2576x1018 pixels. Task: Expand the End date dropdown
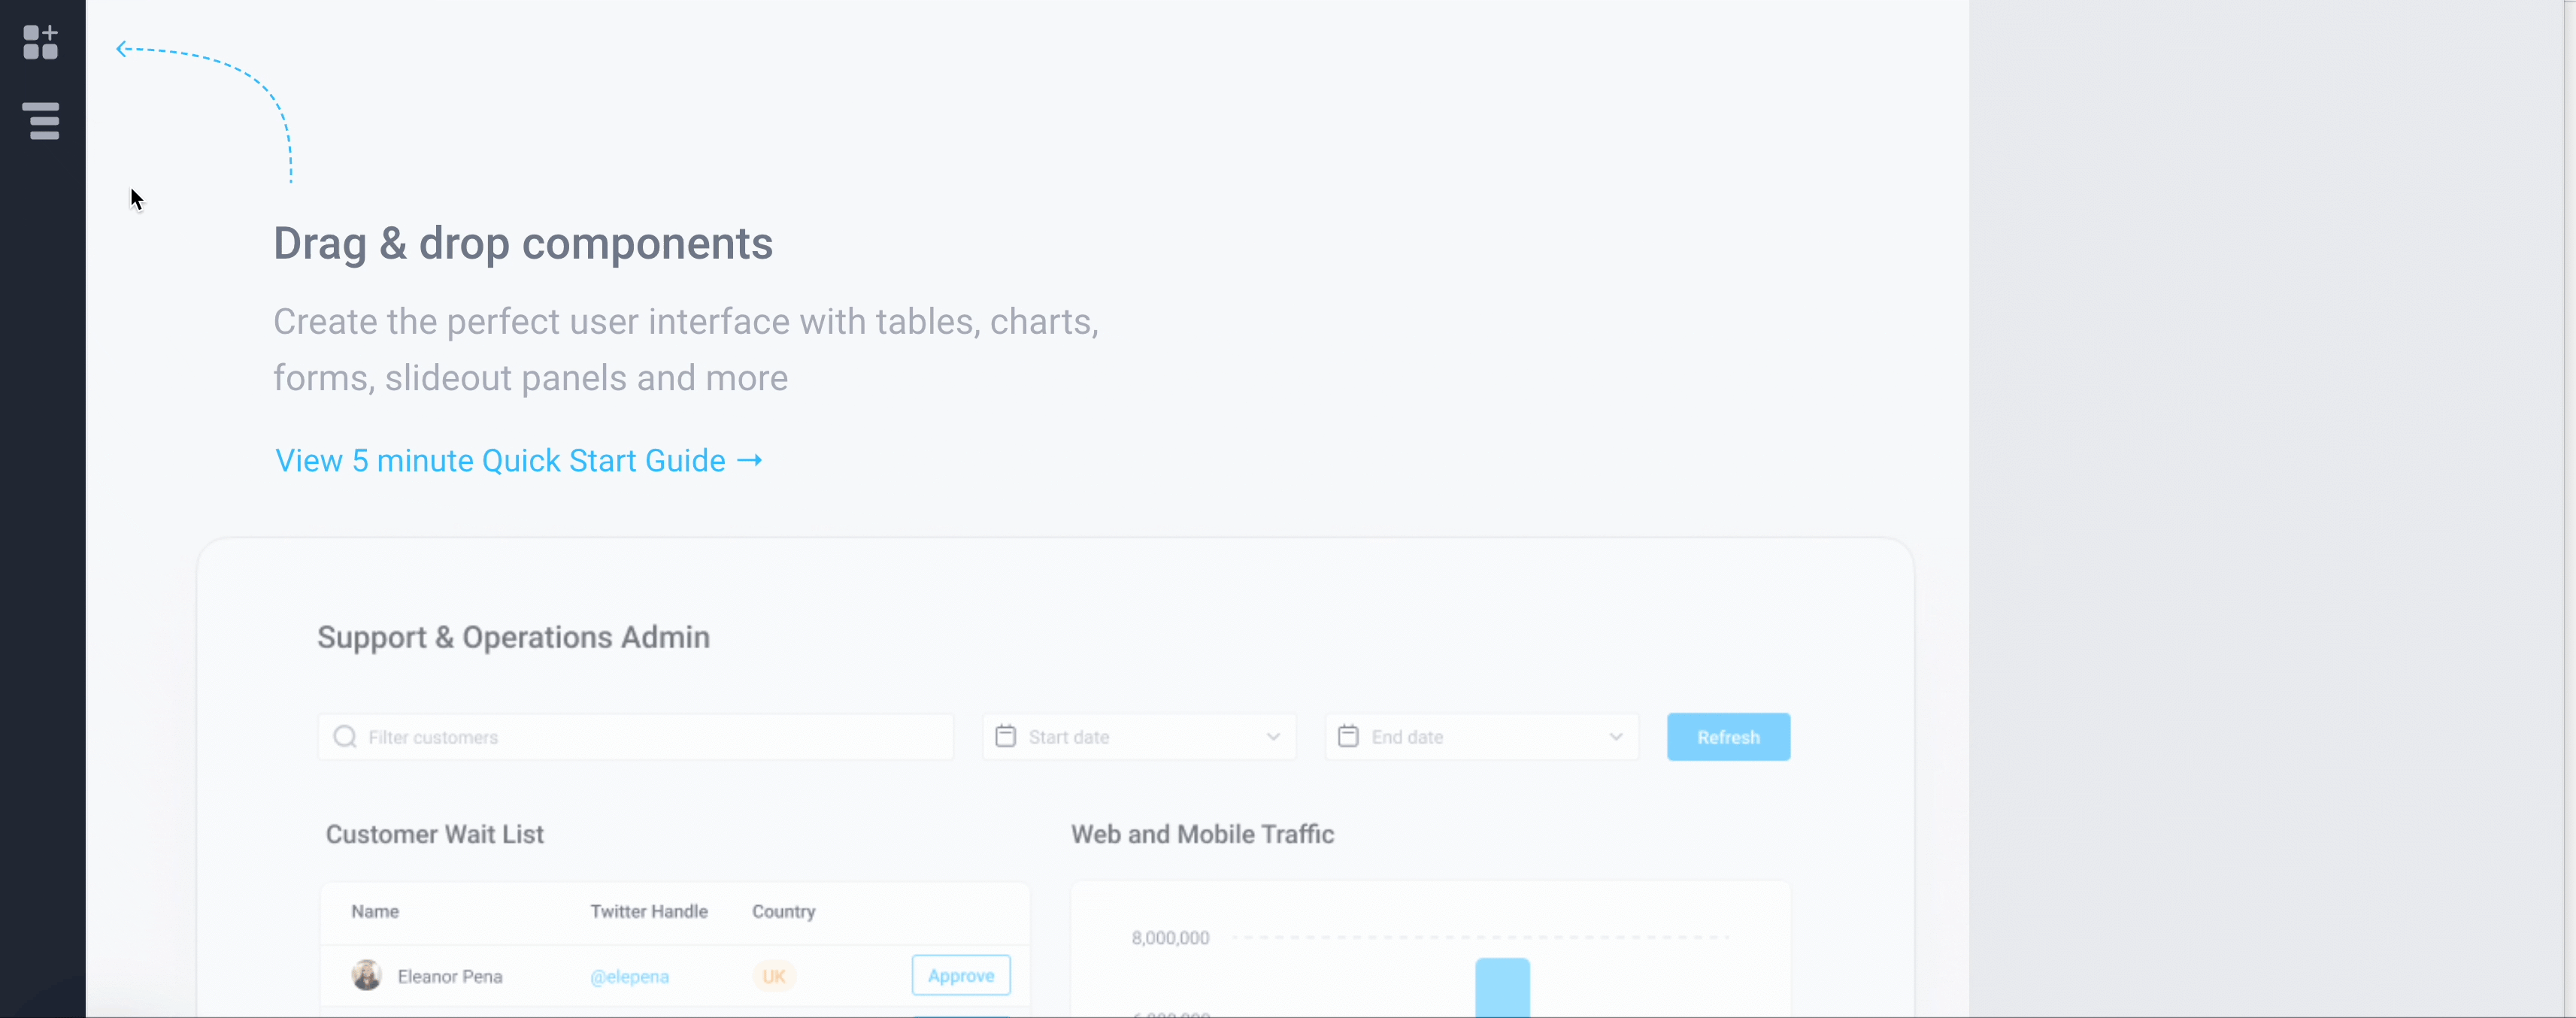click(x=1616, y=737)
